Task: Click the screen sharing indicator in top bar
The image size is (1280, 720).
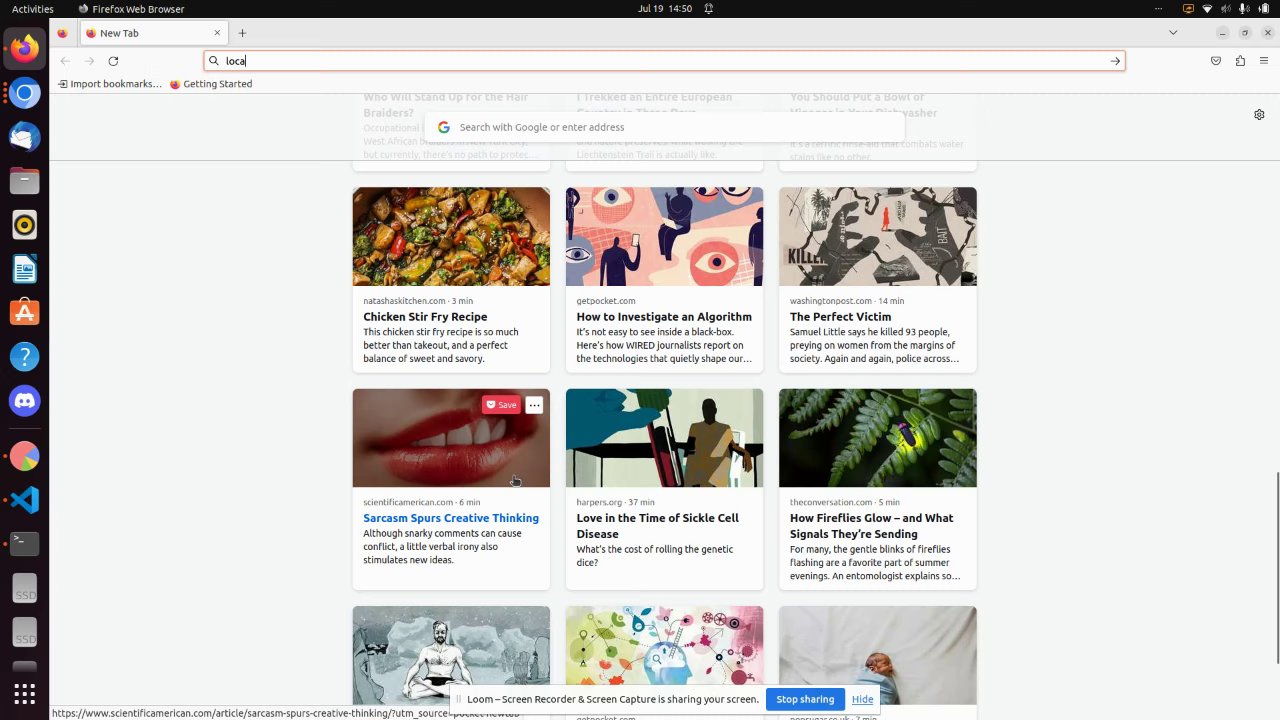Action: (1188, 8)
